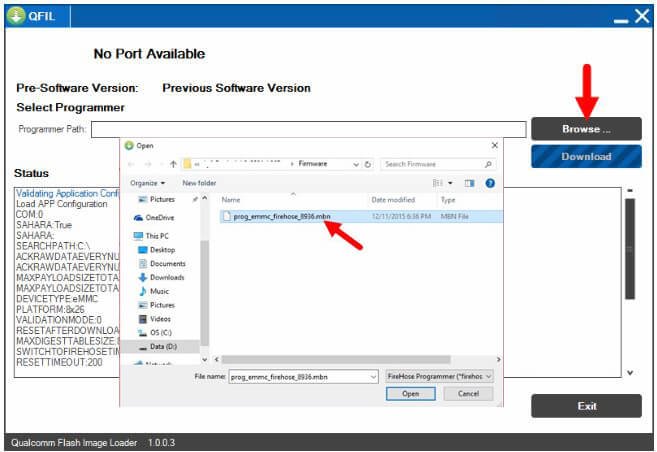Select This PC in navigation pane
Image resolution: width=657 pixels, height=452 pixels.
(151, 236)
